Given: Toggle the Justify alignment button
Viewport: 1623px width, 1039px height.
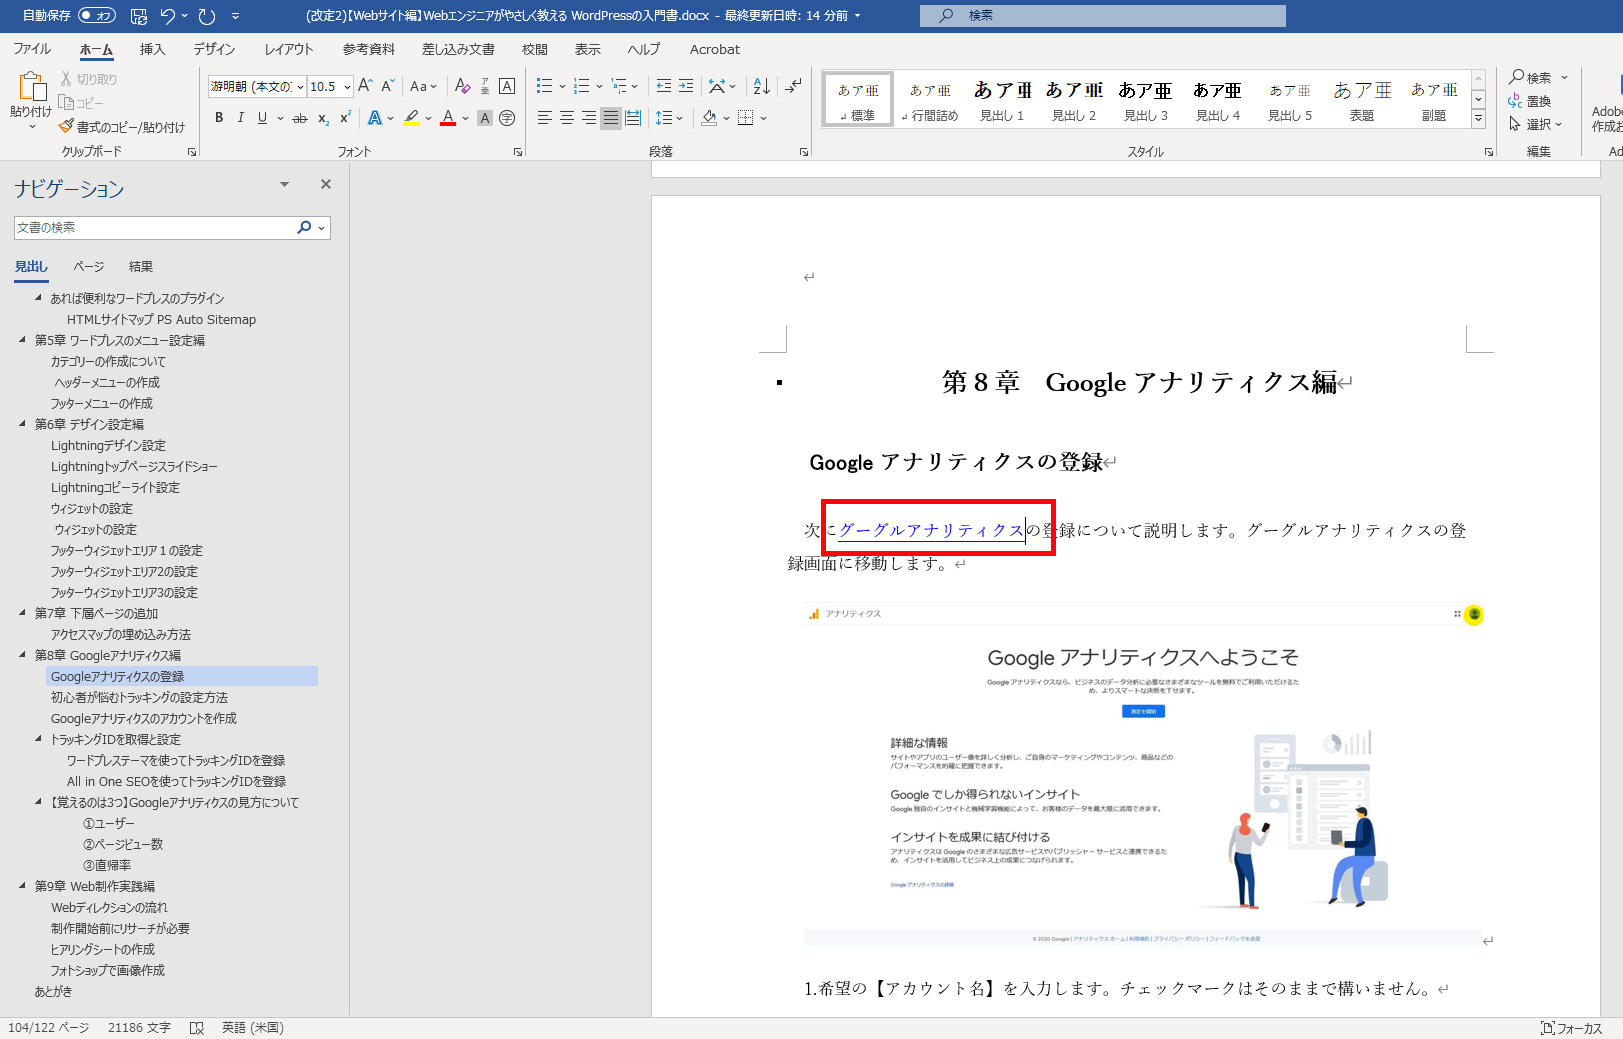Looking at the screenshot, I should [x=611, y=118].
